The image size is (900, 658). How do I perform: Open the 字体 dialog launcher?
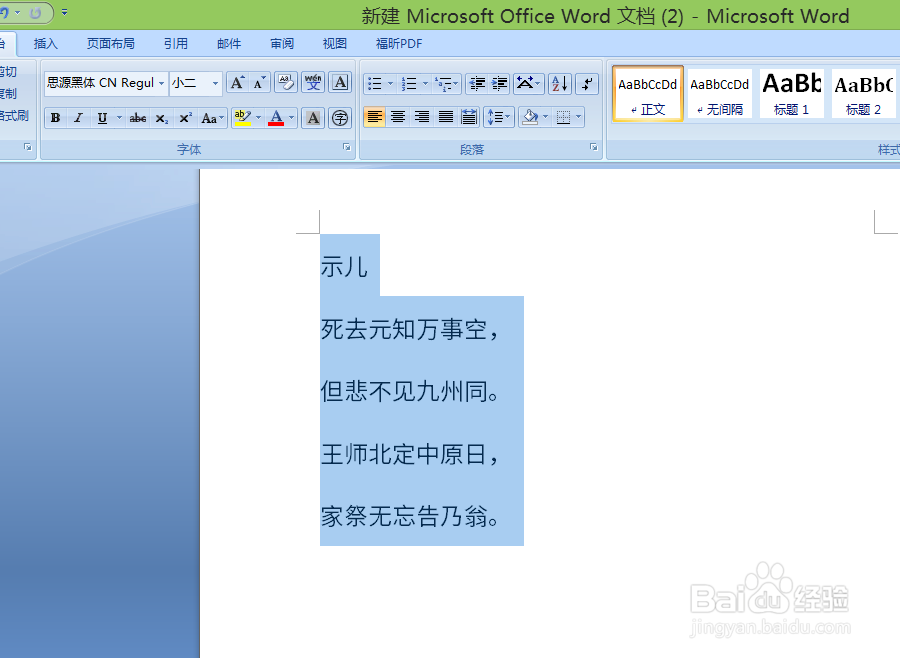(347, 147)
